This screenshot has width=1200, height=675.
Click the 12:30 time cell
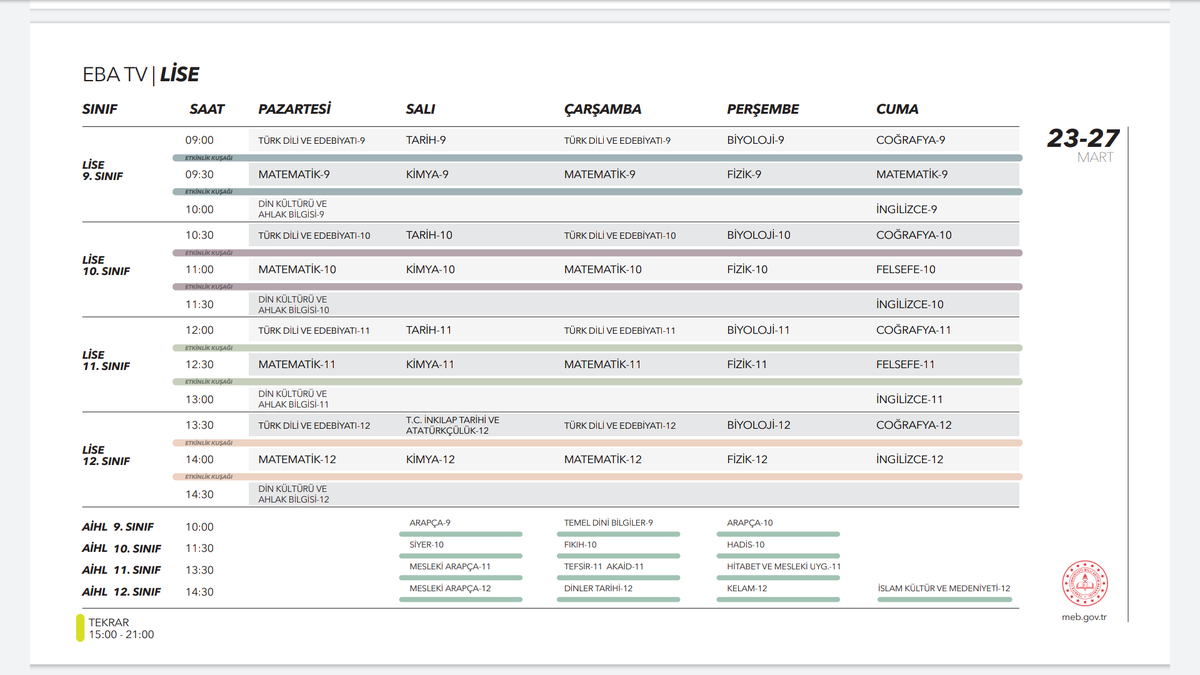(199, 364)
